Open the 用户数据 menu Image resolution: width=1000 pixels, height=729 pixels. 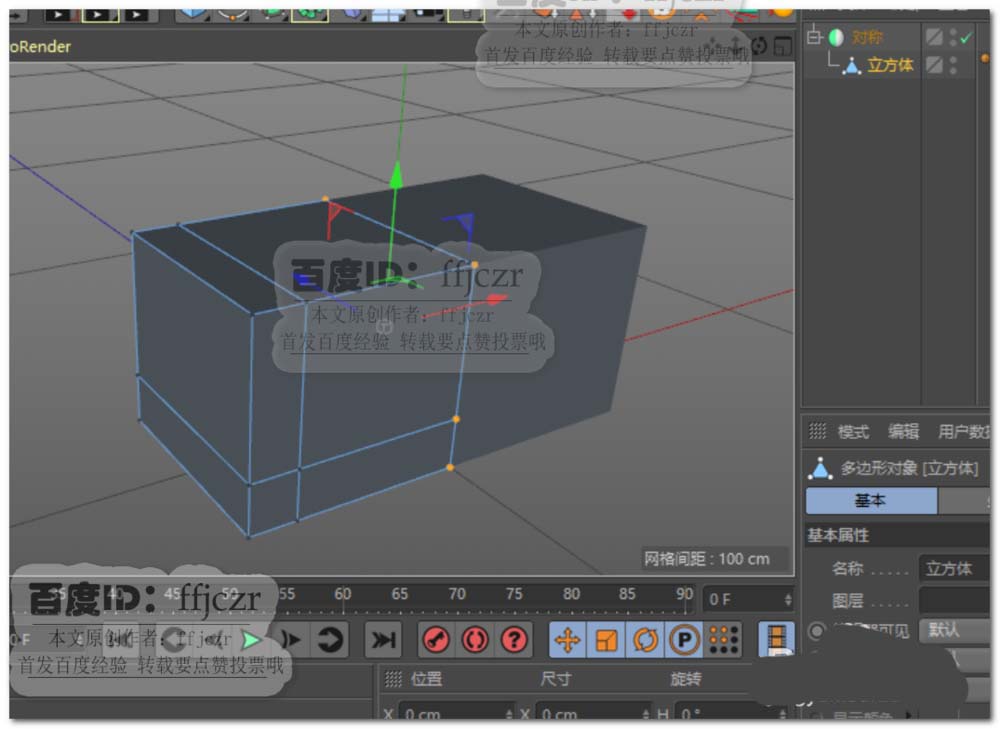tap(963, 432)
